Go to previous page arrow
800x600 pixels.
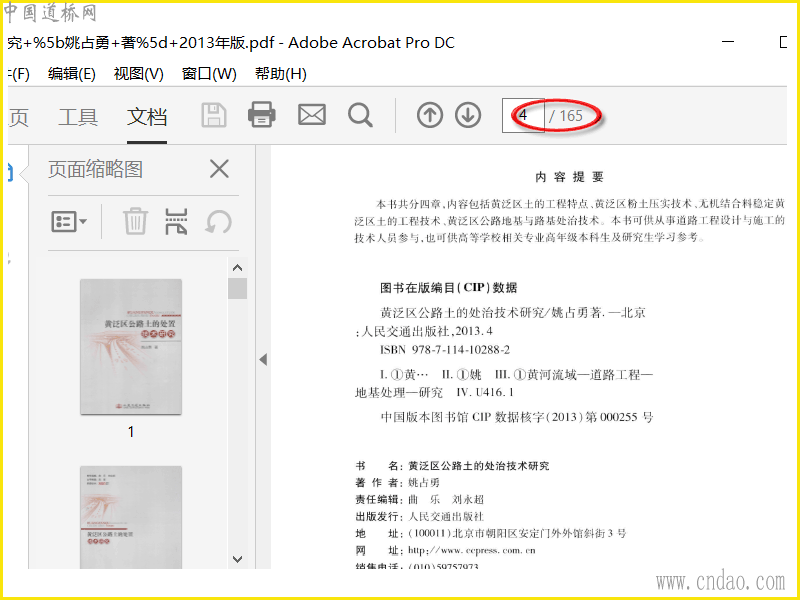pyautogui.click(x=430, y=115)
